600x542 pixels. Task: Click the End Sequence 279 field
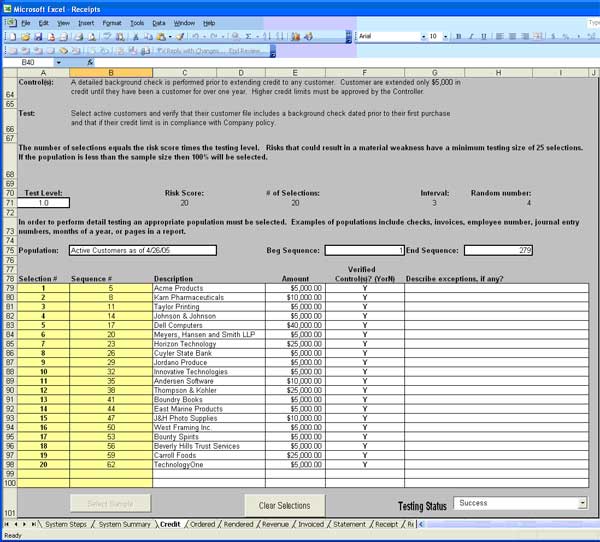[498, 250]
